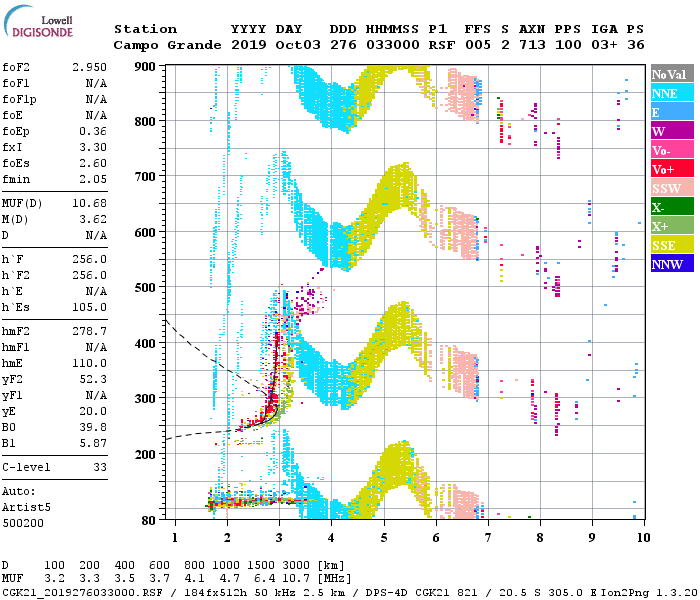The image size is (700, 600).
Task: Click the 500 km height axis label
Action: pos(145,287)
